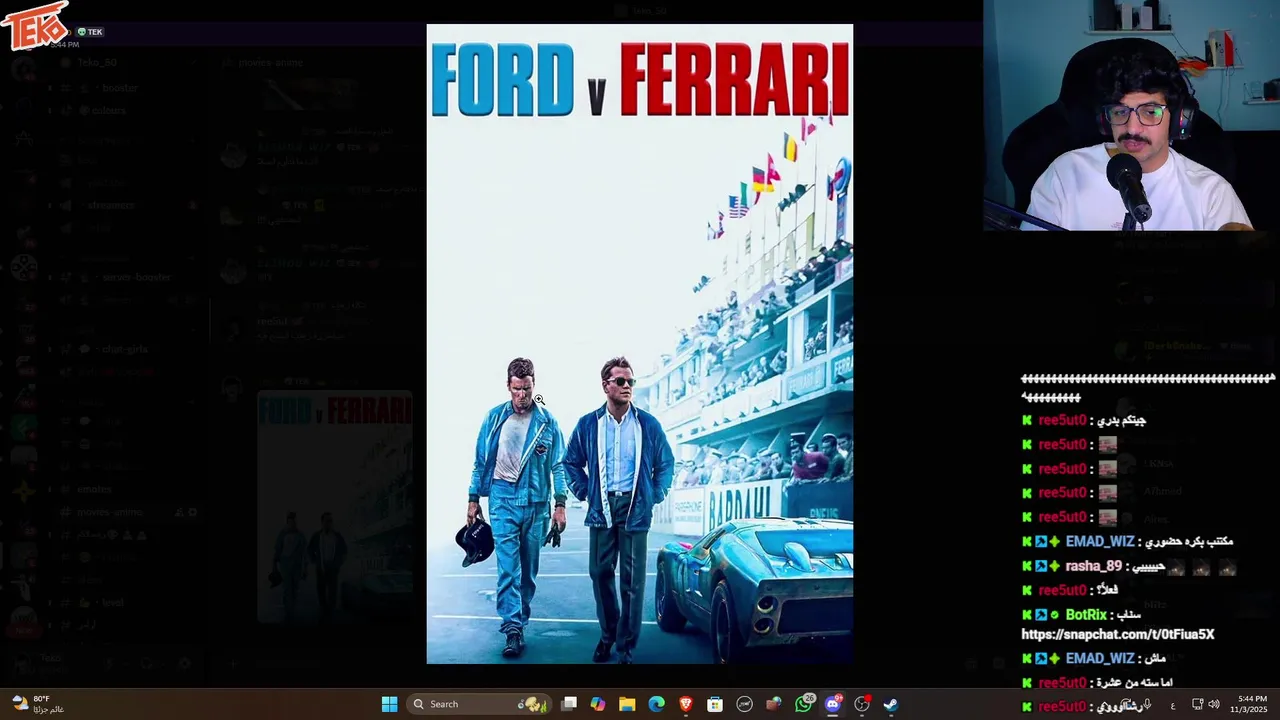
Task: Launch Microsoft Copilot from the taskbar
Action: (x=598, y=704)
